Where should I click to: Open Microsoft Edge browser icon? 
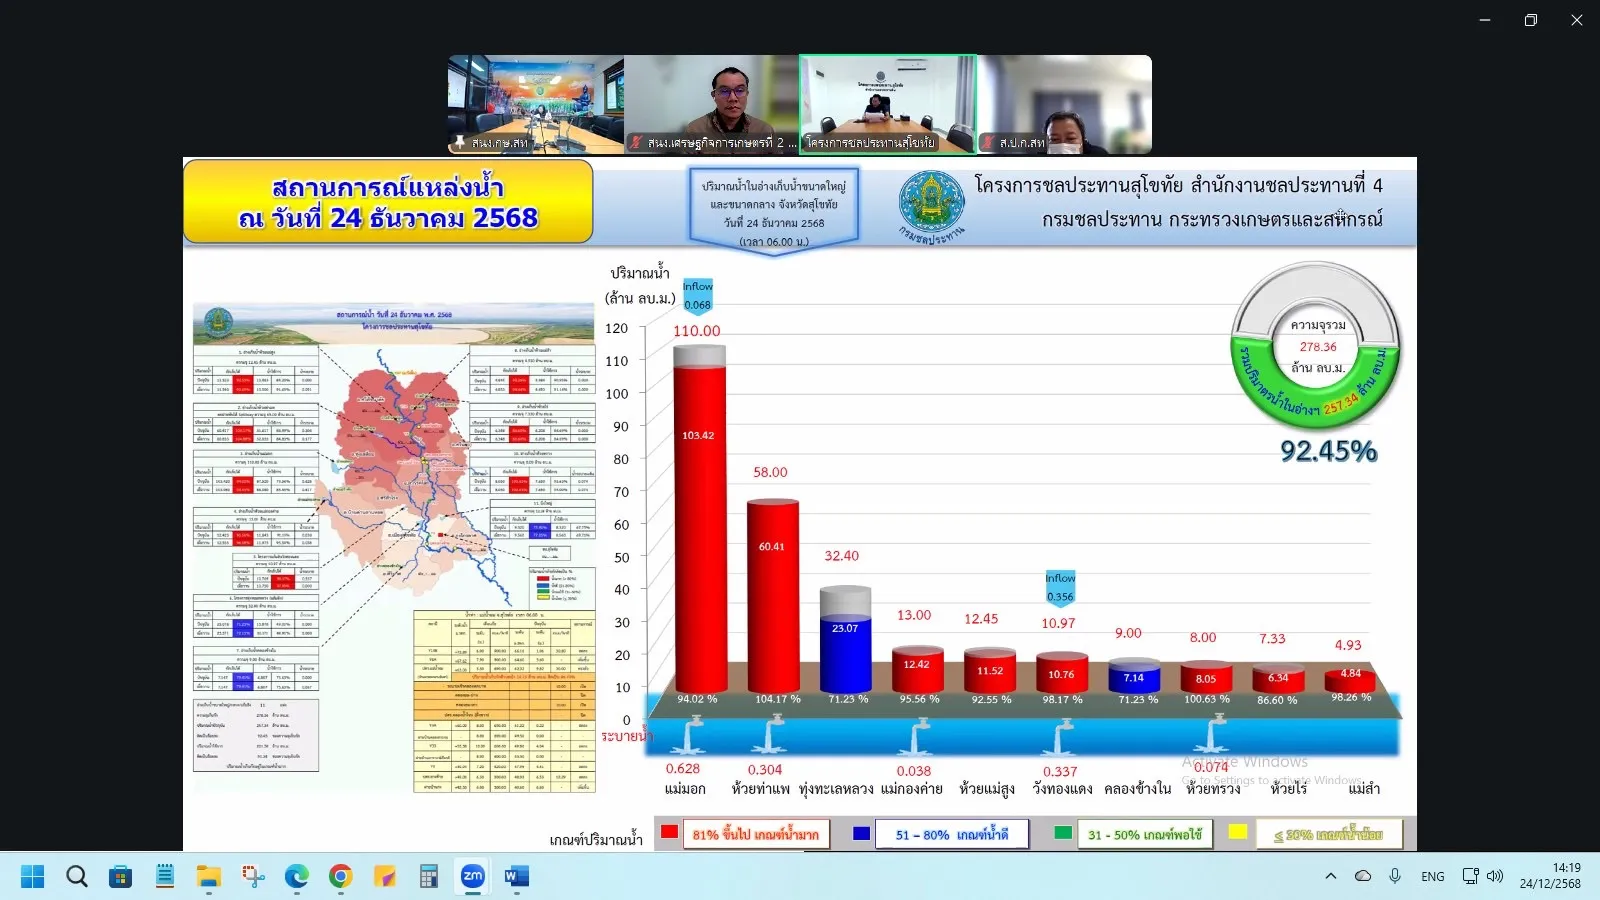coord(296,877)
